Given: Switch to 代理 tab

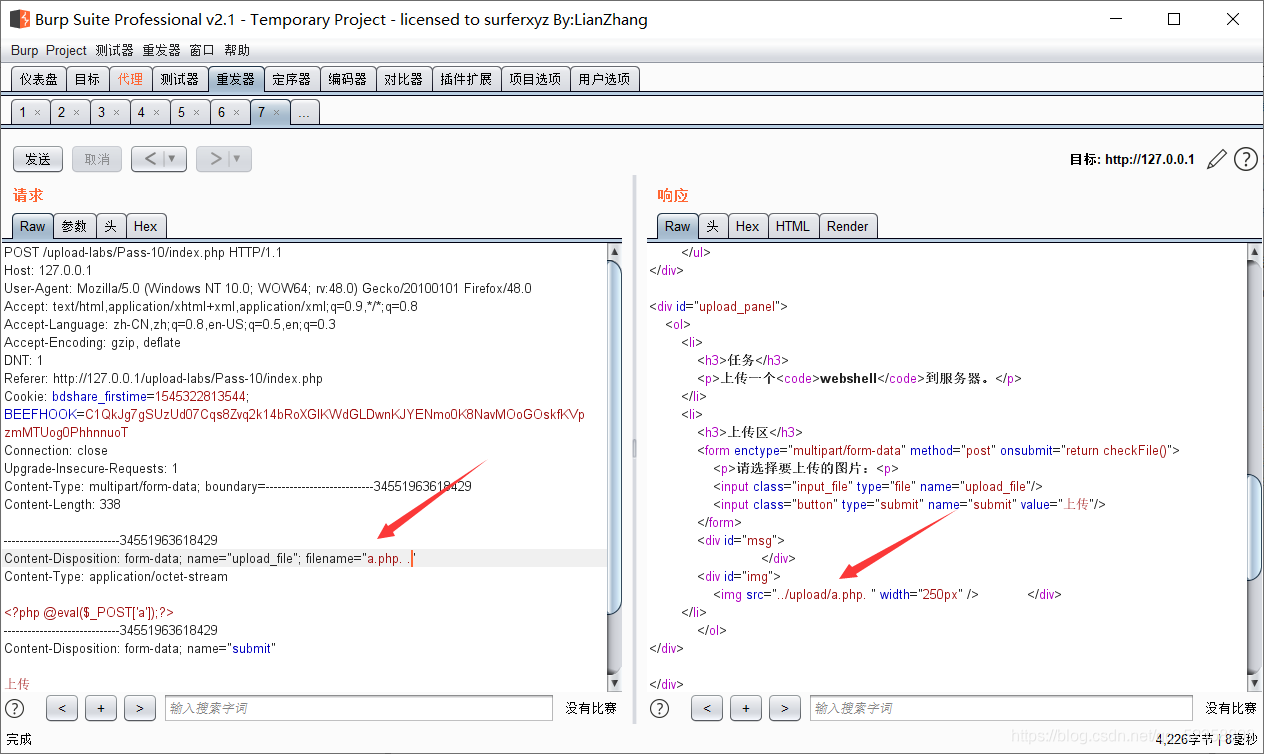Looking at the screenshot, I should tap(130, 79).
